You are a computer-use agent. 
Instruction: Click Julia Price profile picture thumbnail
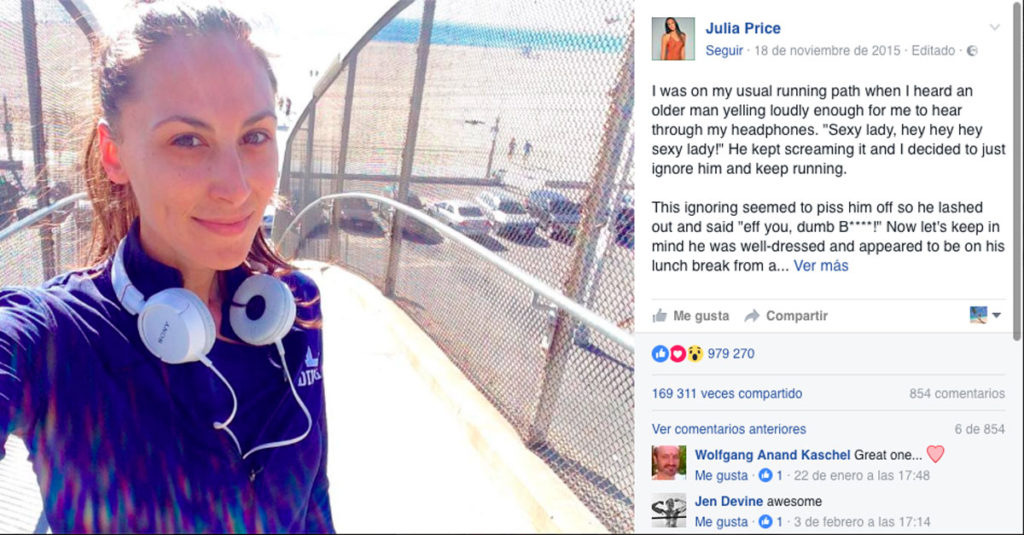point(673,39)
